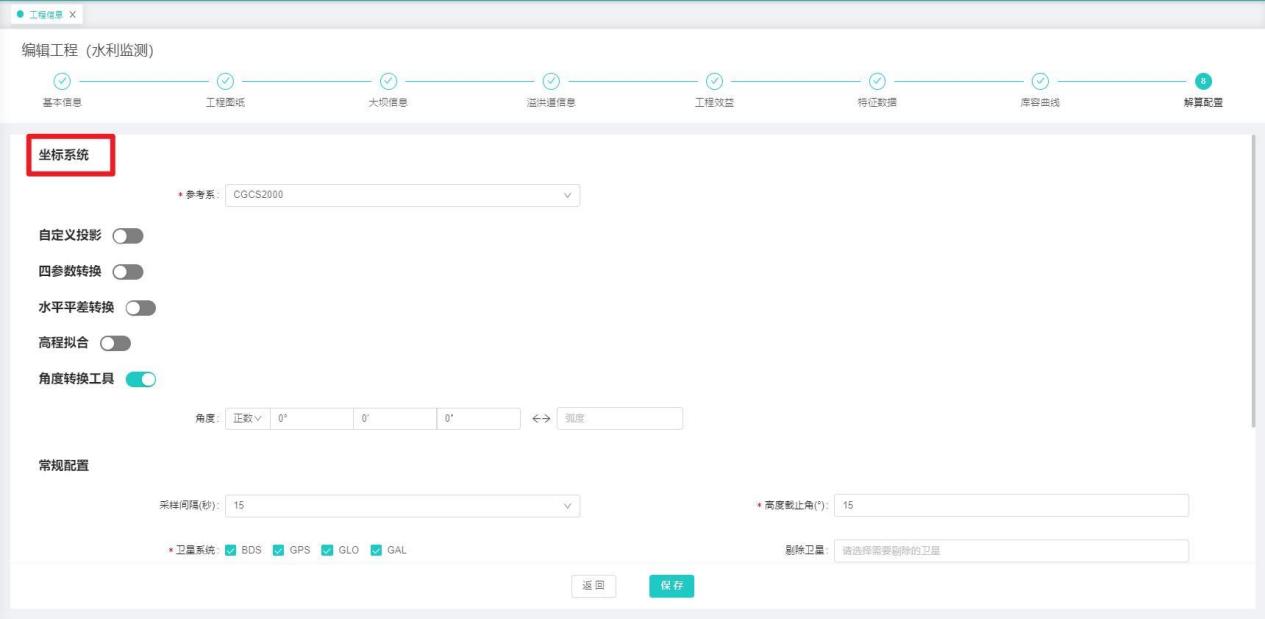Uncheck the BDS satellite system checkbox

231,551
